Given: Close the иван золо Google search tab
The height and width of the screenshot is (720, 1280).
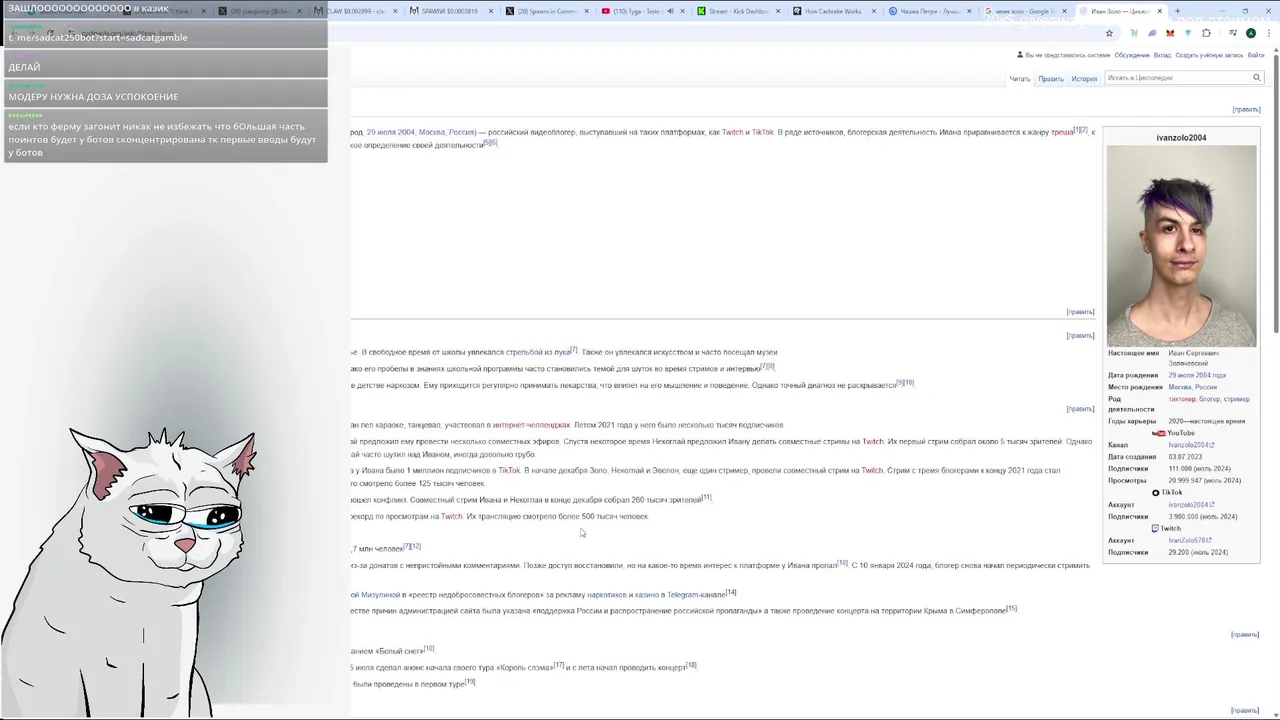Looking at the screenshot, I should tap(1064, 11).
